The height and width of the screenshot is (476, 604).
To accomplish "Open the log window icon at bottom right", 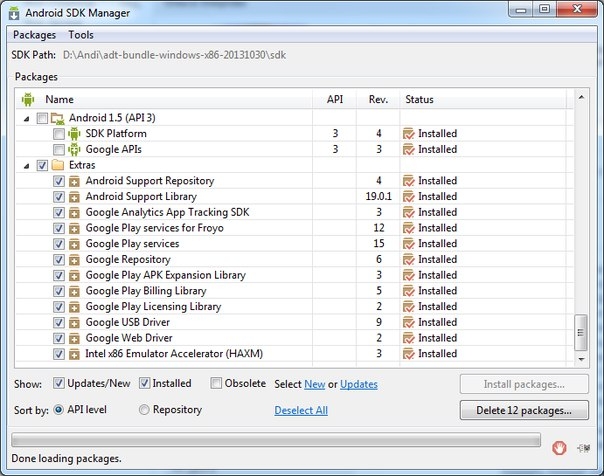I will (584, 448).
